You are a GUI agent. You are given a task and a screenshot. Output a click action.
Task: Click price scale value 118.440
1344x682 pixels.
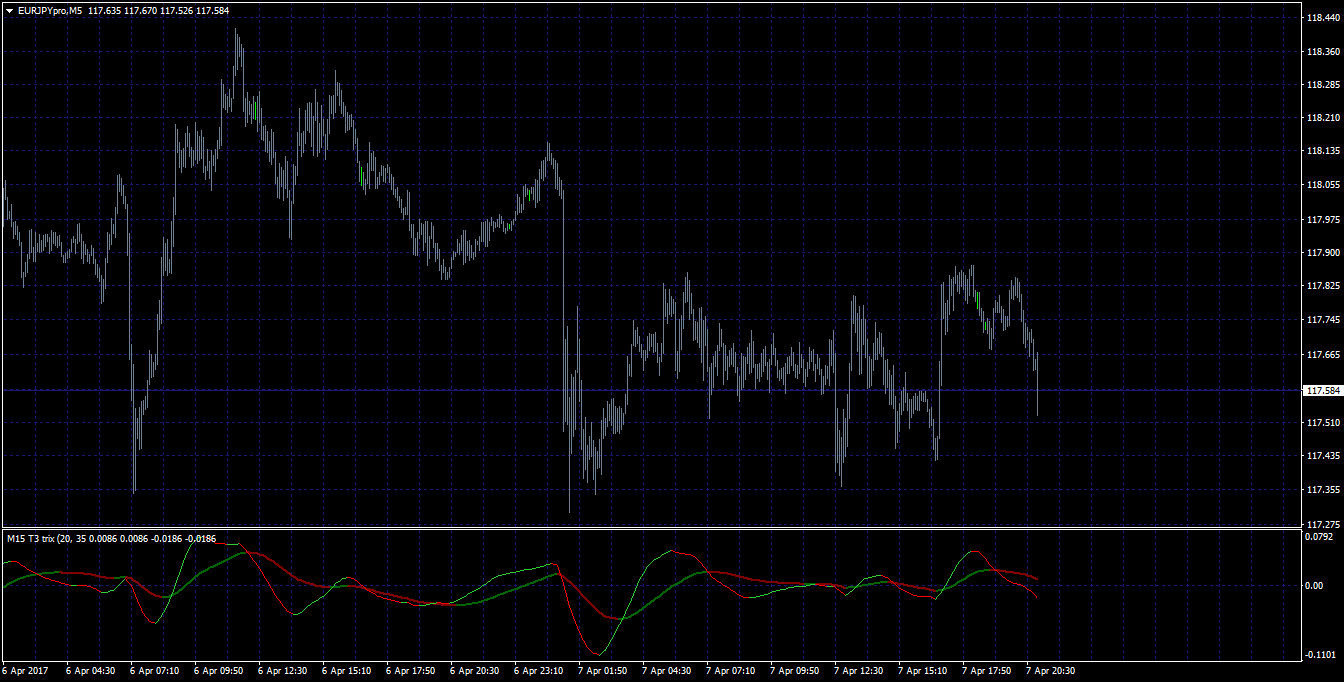click(1322, 18)
